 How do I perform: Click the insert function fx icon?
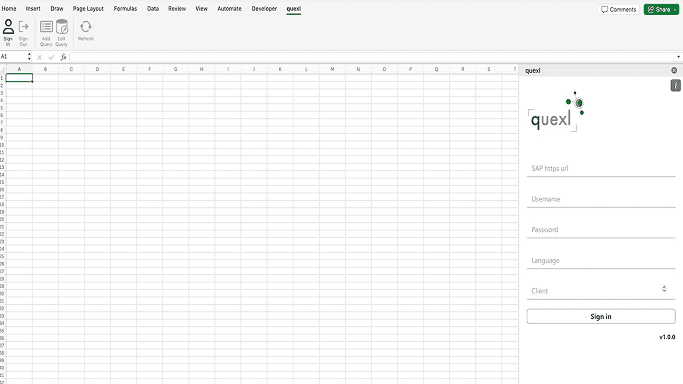(63, 57)
